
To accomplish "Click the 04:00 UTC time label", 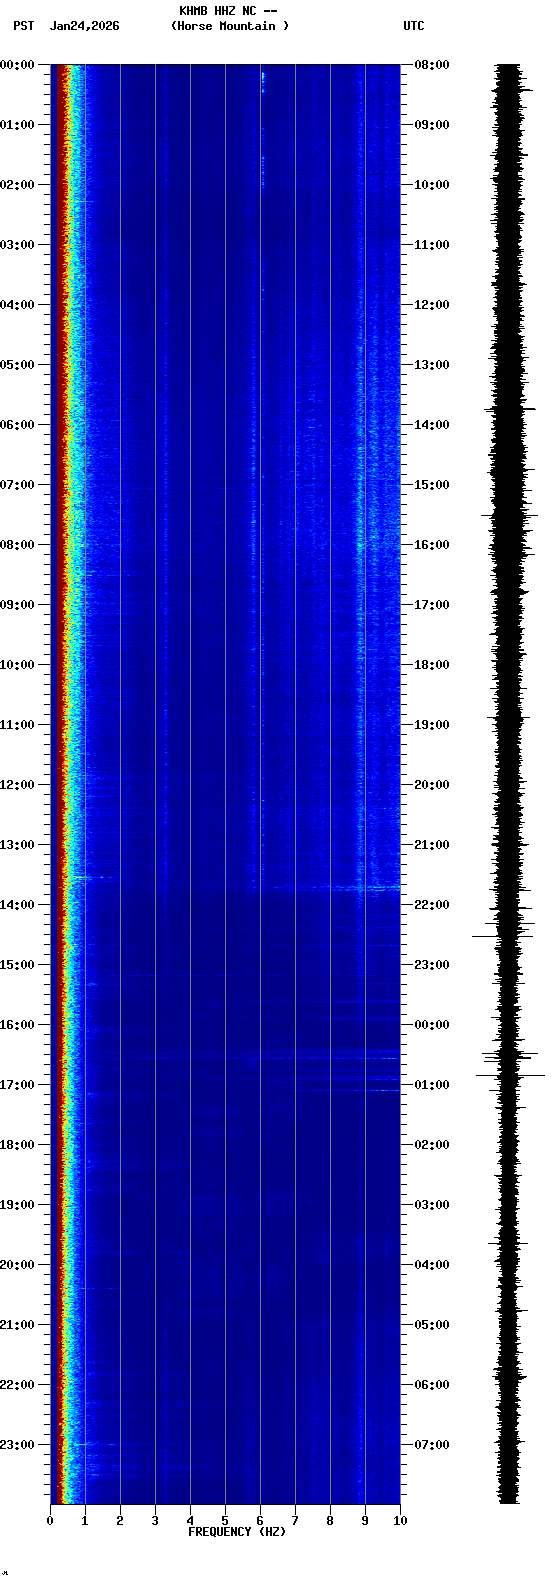I will pyautogui.click(x=431, y=1265).
